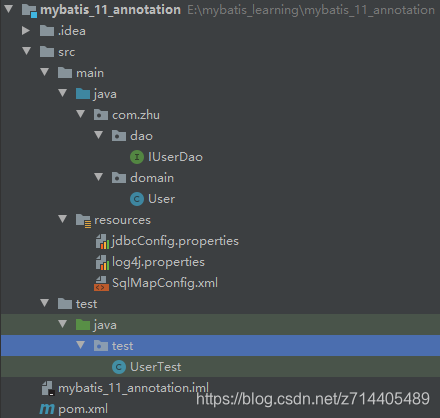Image resolution: width=440 pixels, height=418 pixels.
Task: Click the blue java sources root icon
Action: [83, 94]
